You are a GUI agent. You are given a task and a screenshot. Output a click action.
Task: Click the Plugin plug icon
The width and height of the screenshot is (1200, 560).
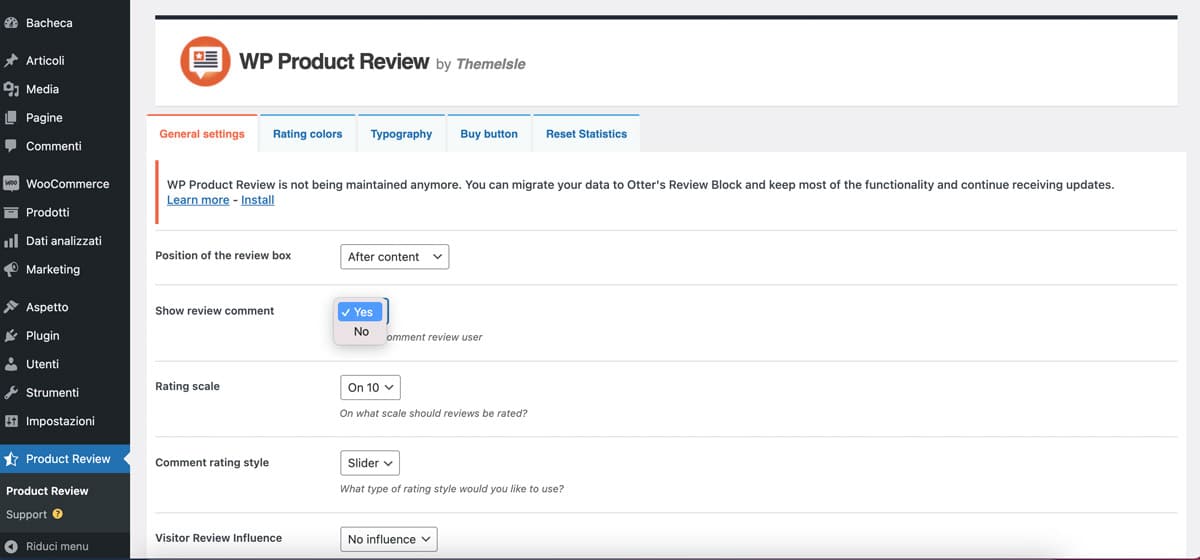pos(12,336)
